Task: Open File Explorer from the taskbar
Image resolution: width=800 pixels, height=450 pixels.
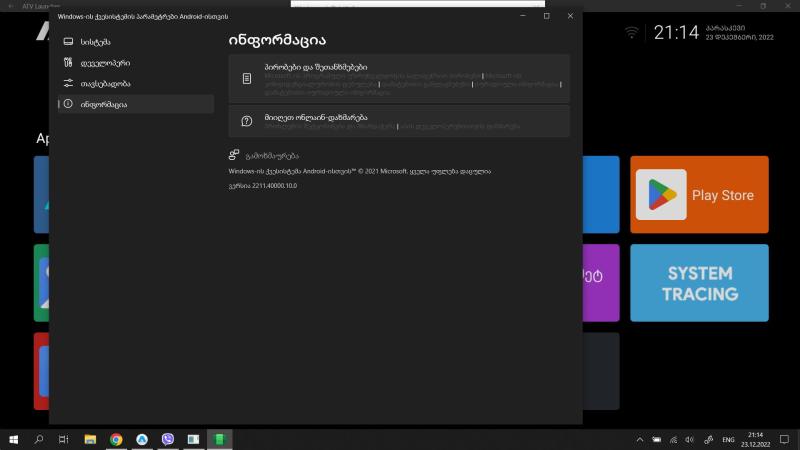Action: (x=90, y=439)
